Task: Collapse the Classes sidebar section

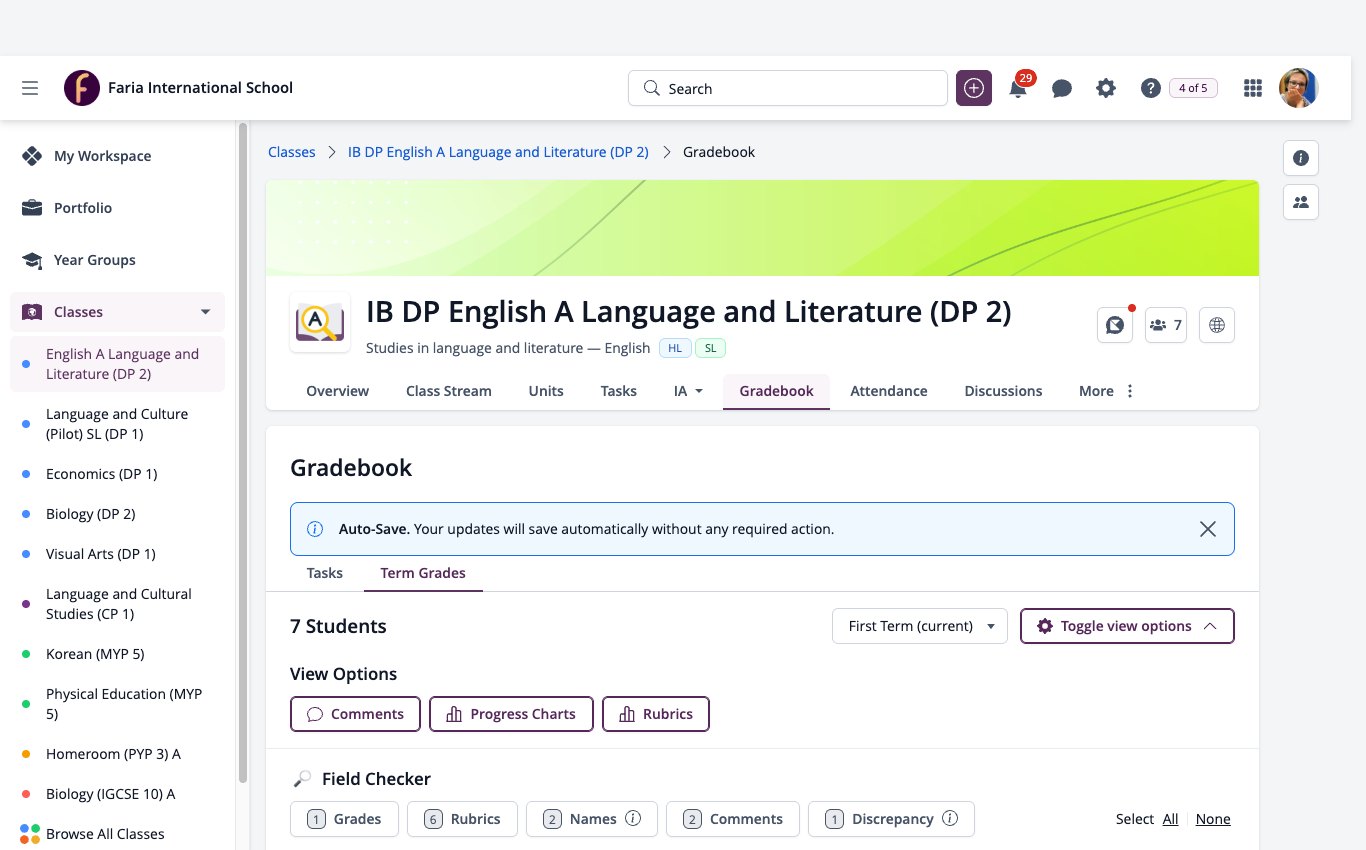Action: (x=205, y=312)
